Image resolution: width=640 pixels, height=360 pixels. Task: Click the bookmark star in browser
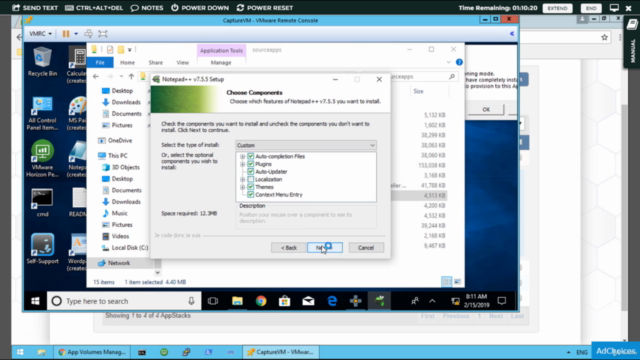point(604,38)
